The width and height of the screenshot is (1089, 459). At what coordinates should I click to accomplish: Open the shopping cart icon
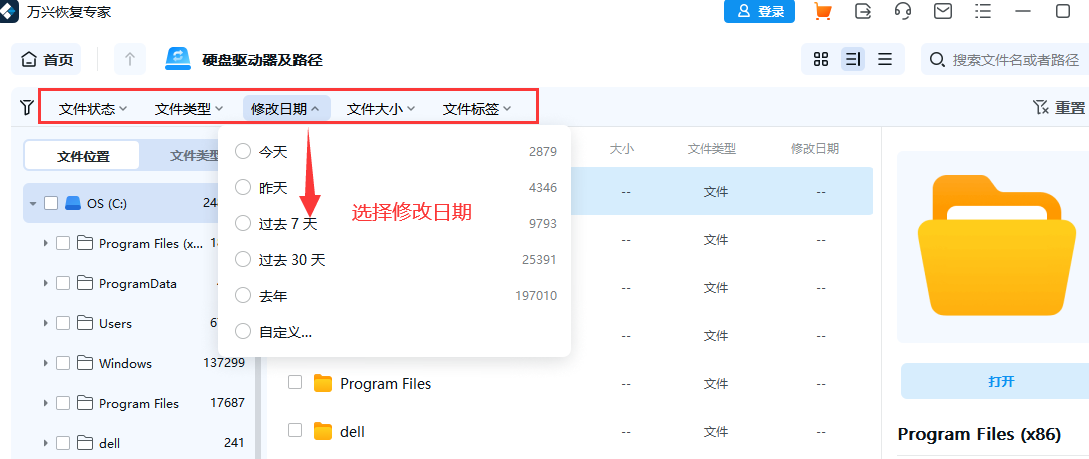click(823, 11)
